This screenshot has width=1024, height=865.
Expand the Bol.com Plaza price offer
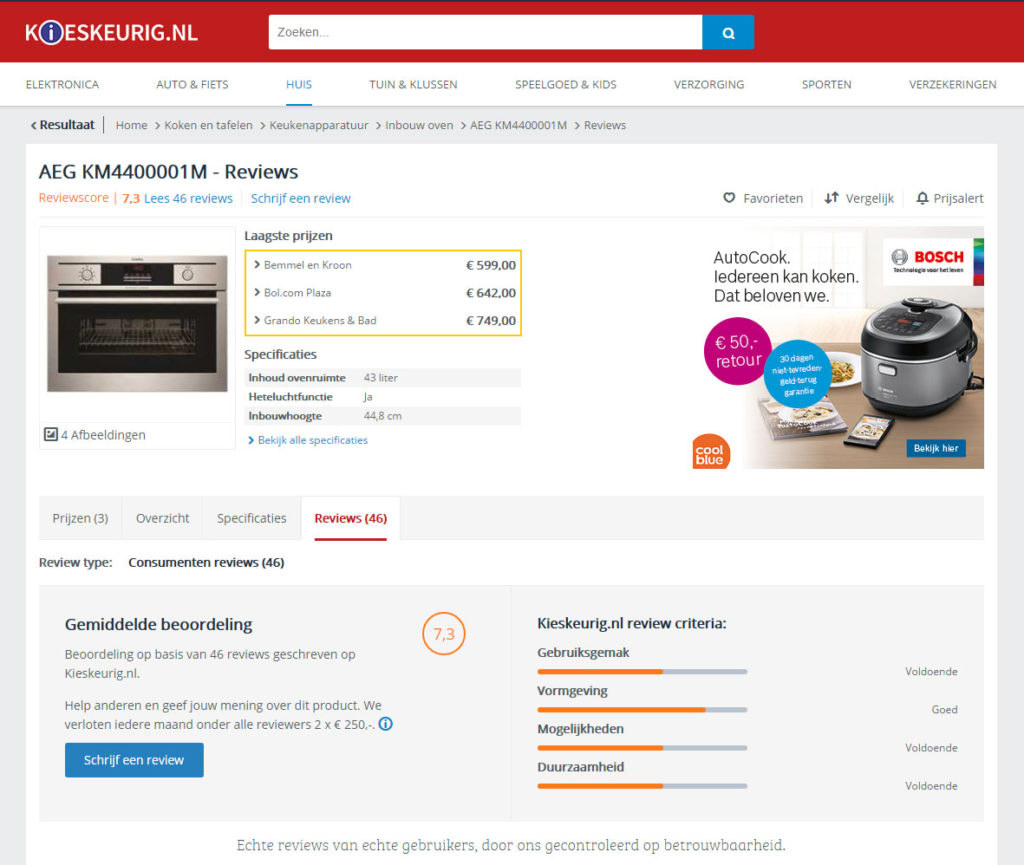[383, 293]
